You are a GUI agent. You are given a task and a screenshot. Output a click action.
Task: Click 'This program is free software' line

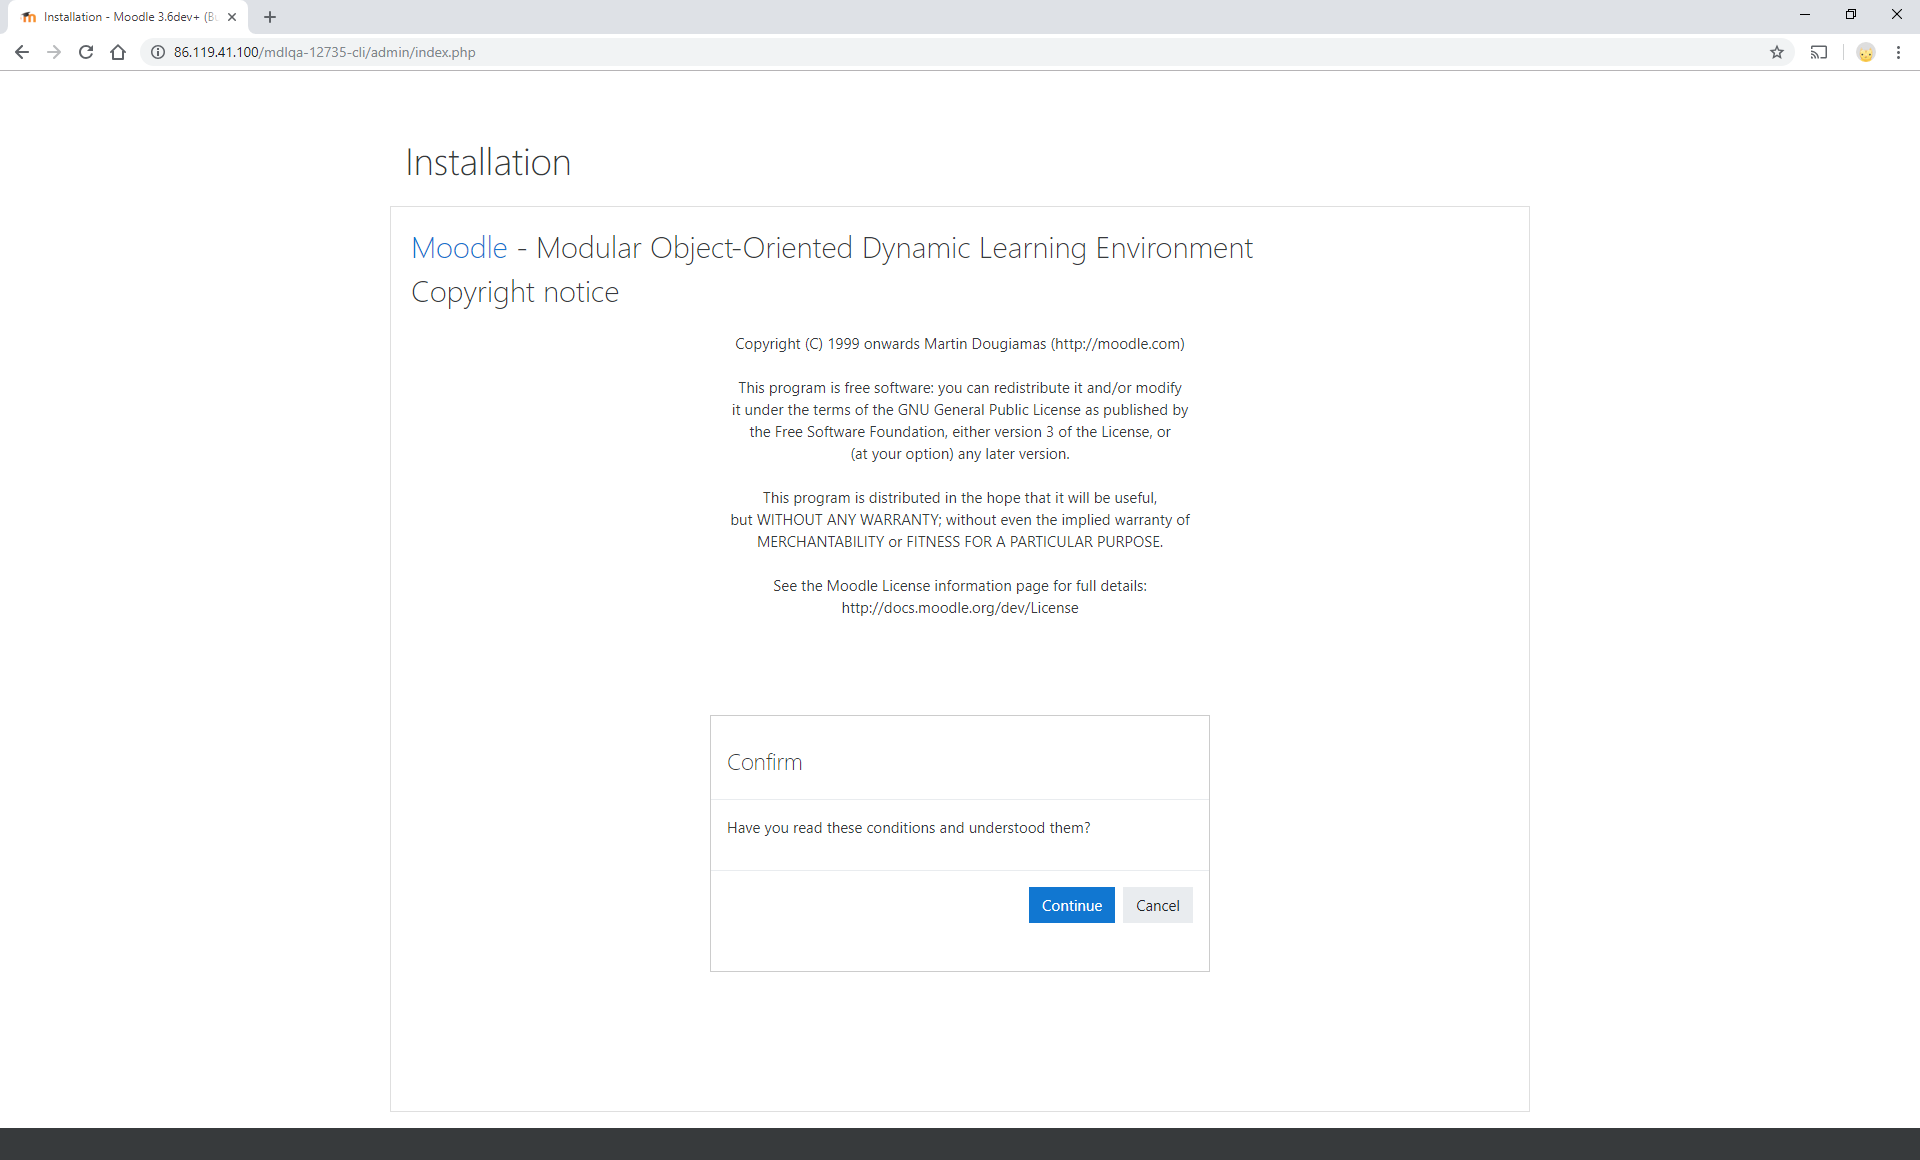coord(960,388)
